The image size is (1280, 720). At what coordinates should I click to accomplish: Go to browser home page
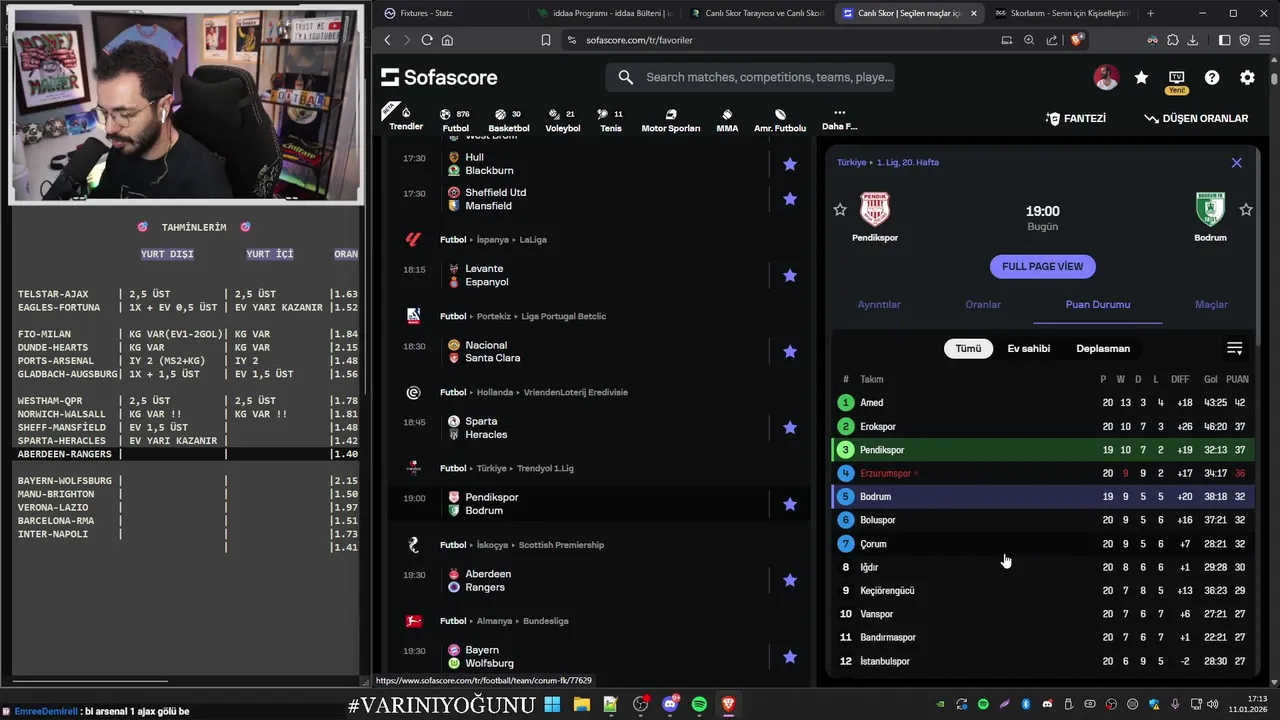coord(447,40)
